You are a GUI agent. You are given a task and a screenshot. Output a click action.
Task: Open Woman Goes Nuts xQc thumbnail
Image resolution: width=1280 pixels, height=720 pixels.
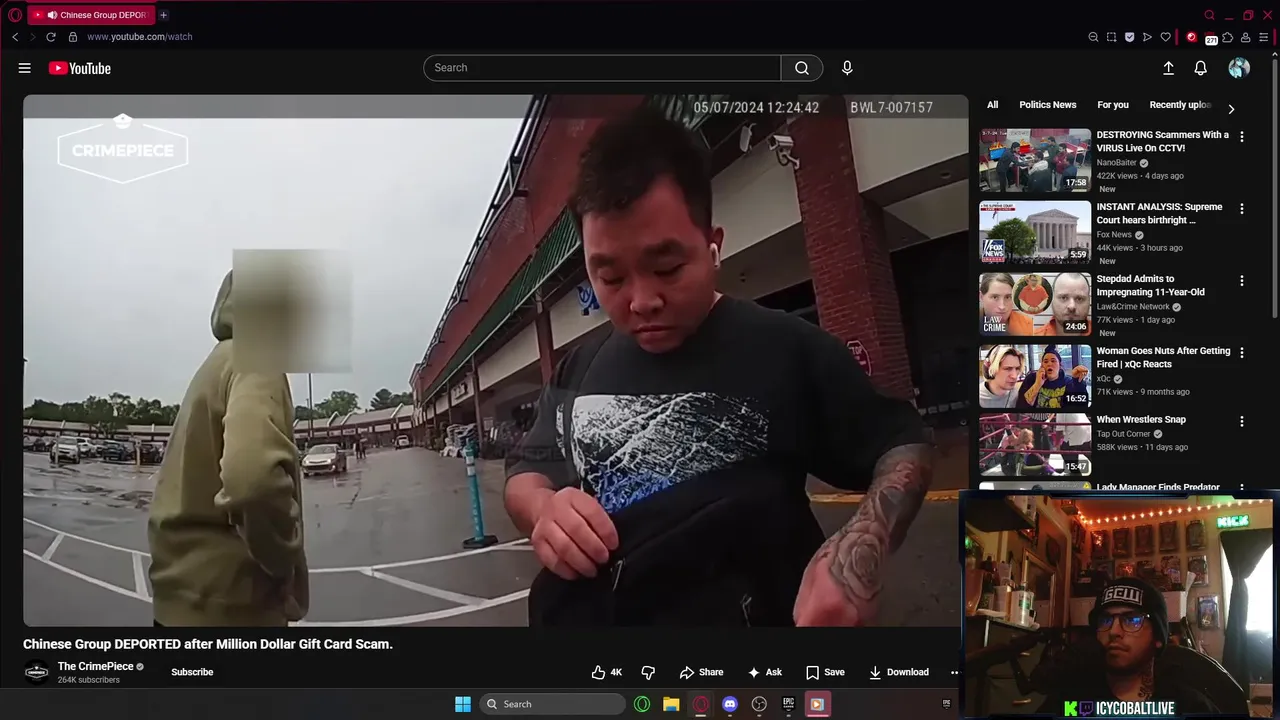pyautogui.click(x=1035, y=376)
